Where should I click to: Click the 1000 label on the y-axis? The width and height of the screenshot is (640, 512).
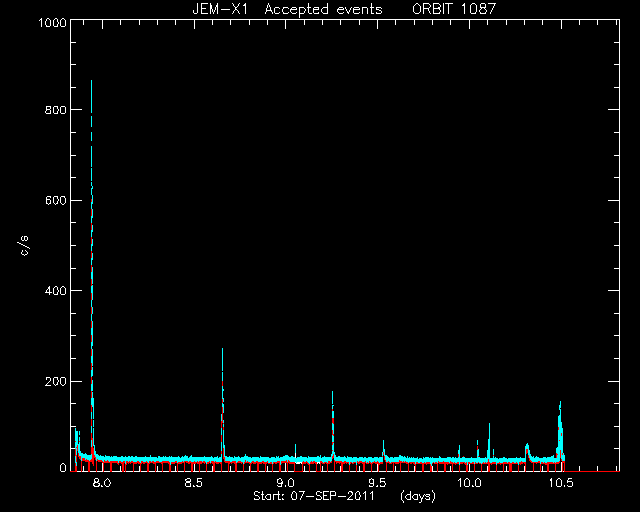point(52,23)
